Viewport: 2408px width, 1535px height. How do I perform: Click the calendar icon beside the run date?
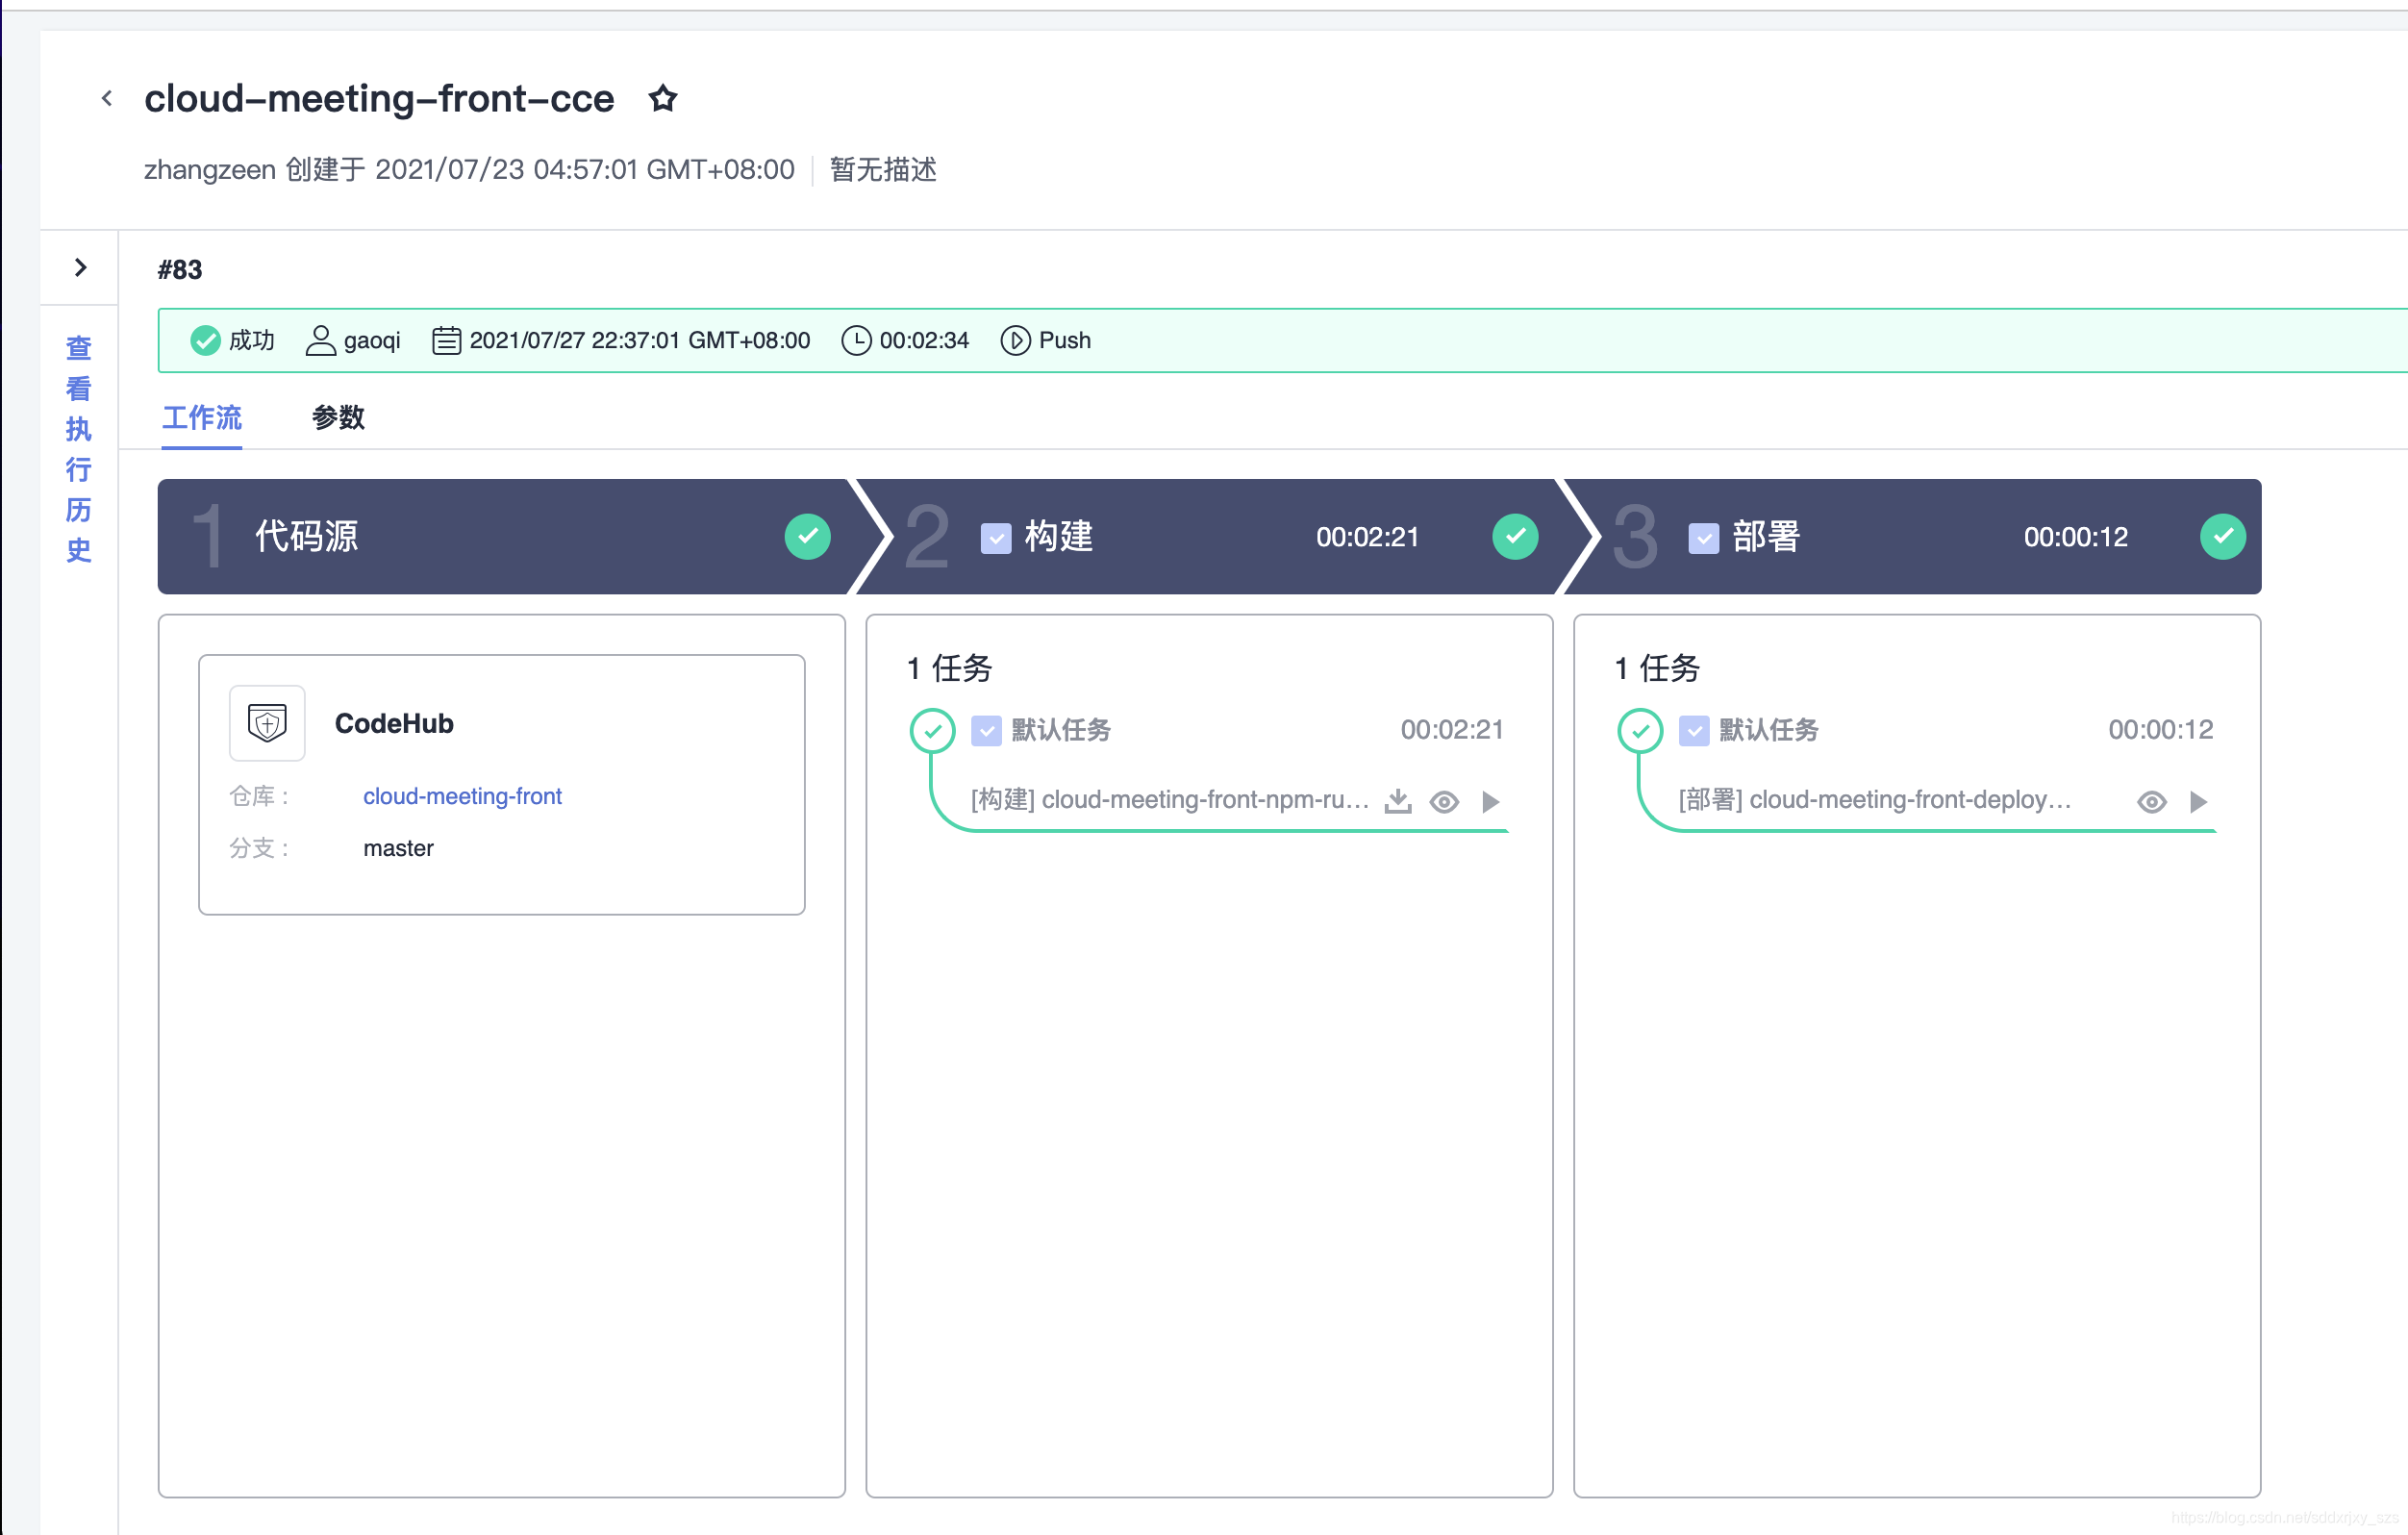(x=446, y=340)
